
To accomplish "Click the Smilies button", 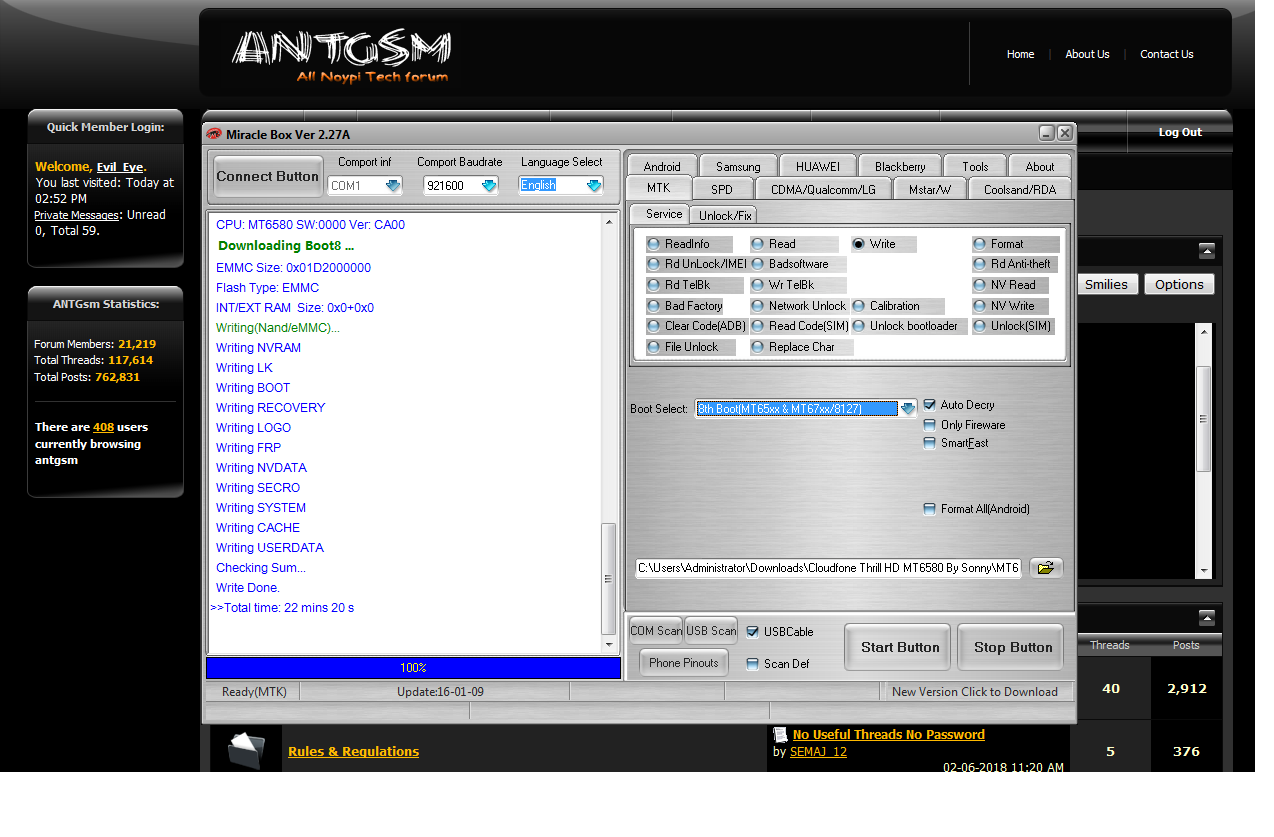I will [x=1106, y=284].
